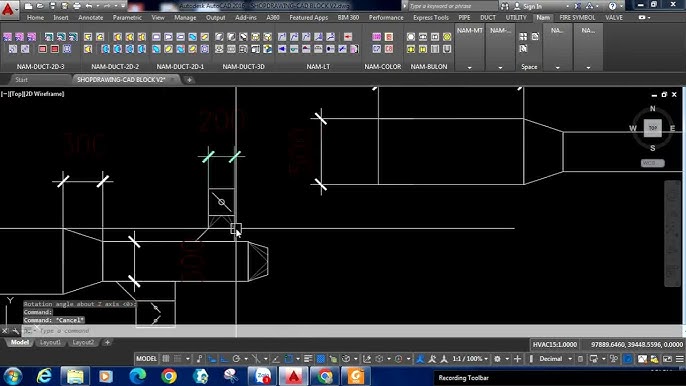
Task: Click the Windows Start button
Action: [x=12, y=376]
